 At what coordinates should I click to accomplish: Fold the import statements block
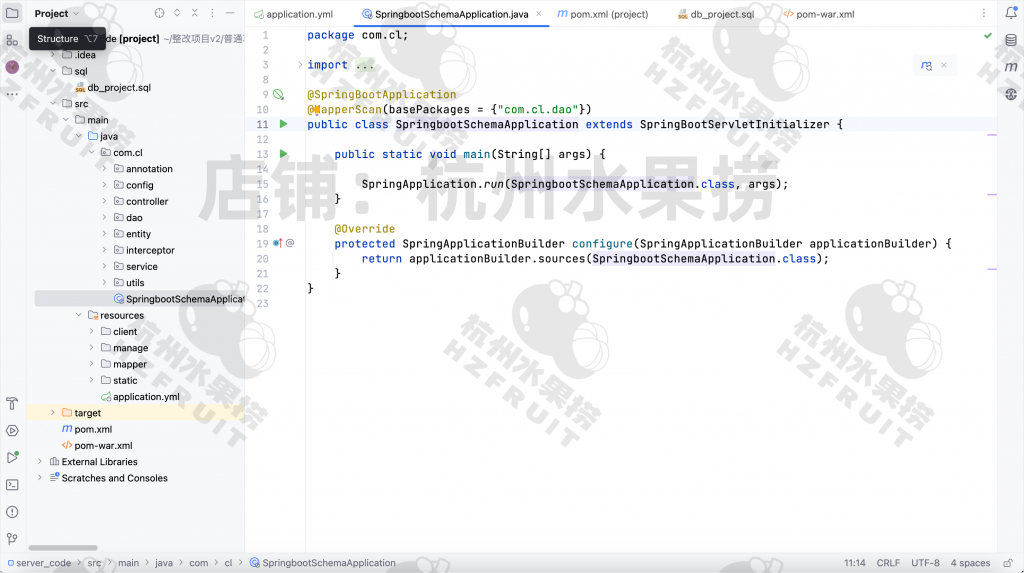pos(300,65)
